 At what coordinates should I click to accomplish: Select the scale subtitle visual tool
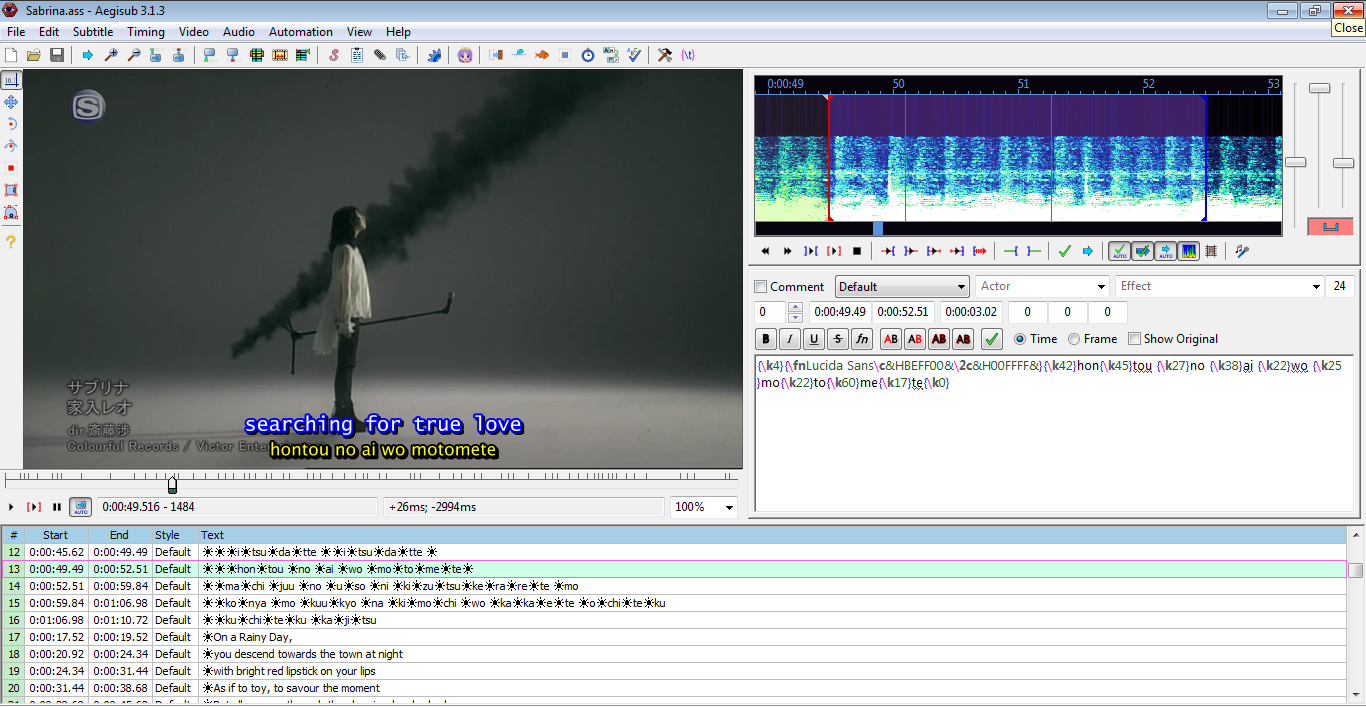tap(11, 168)
